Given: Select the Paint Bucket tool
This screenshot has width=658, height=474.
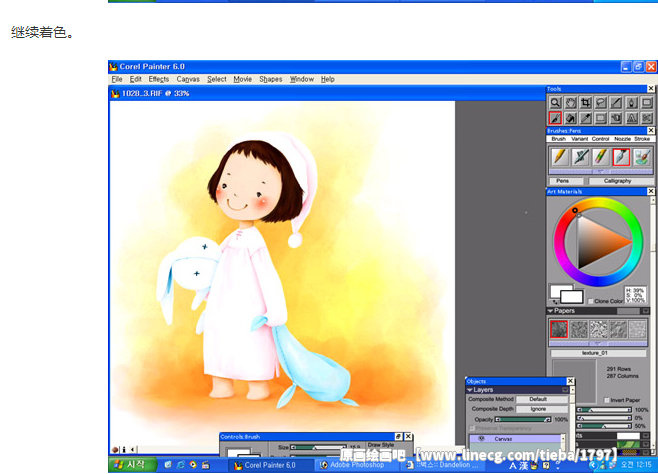Looking at the screenshot, I should coord(570,118).
